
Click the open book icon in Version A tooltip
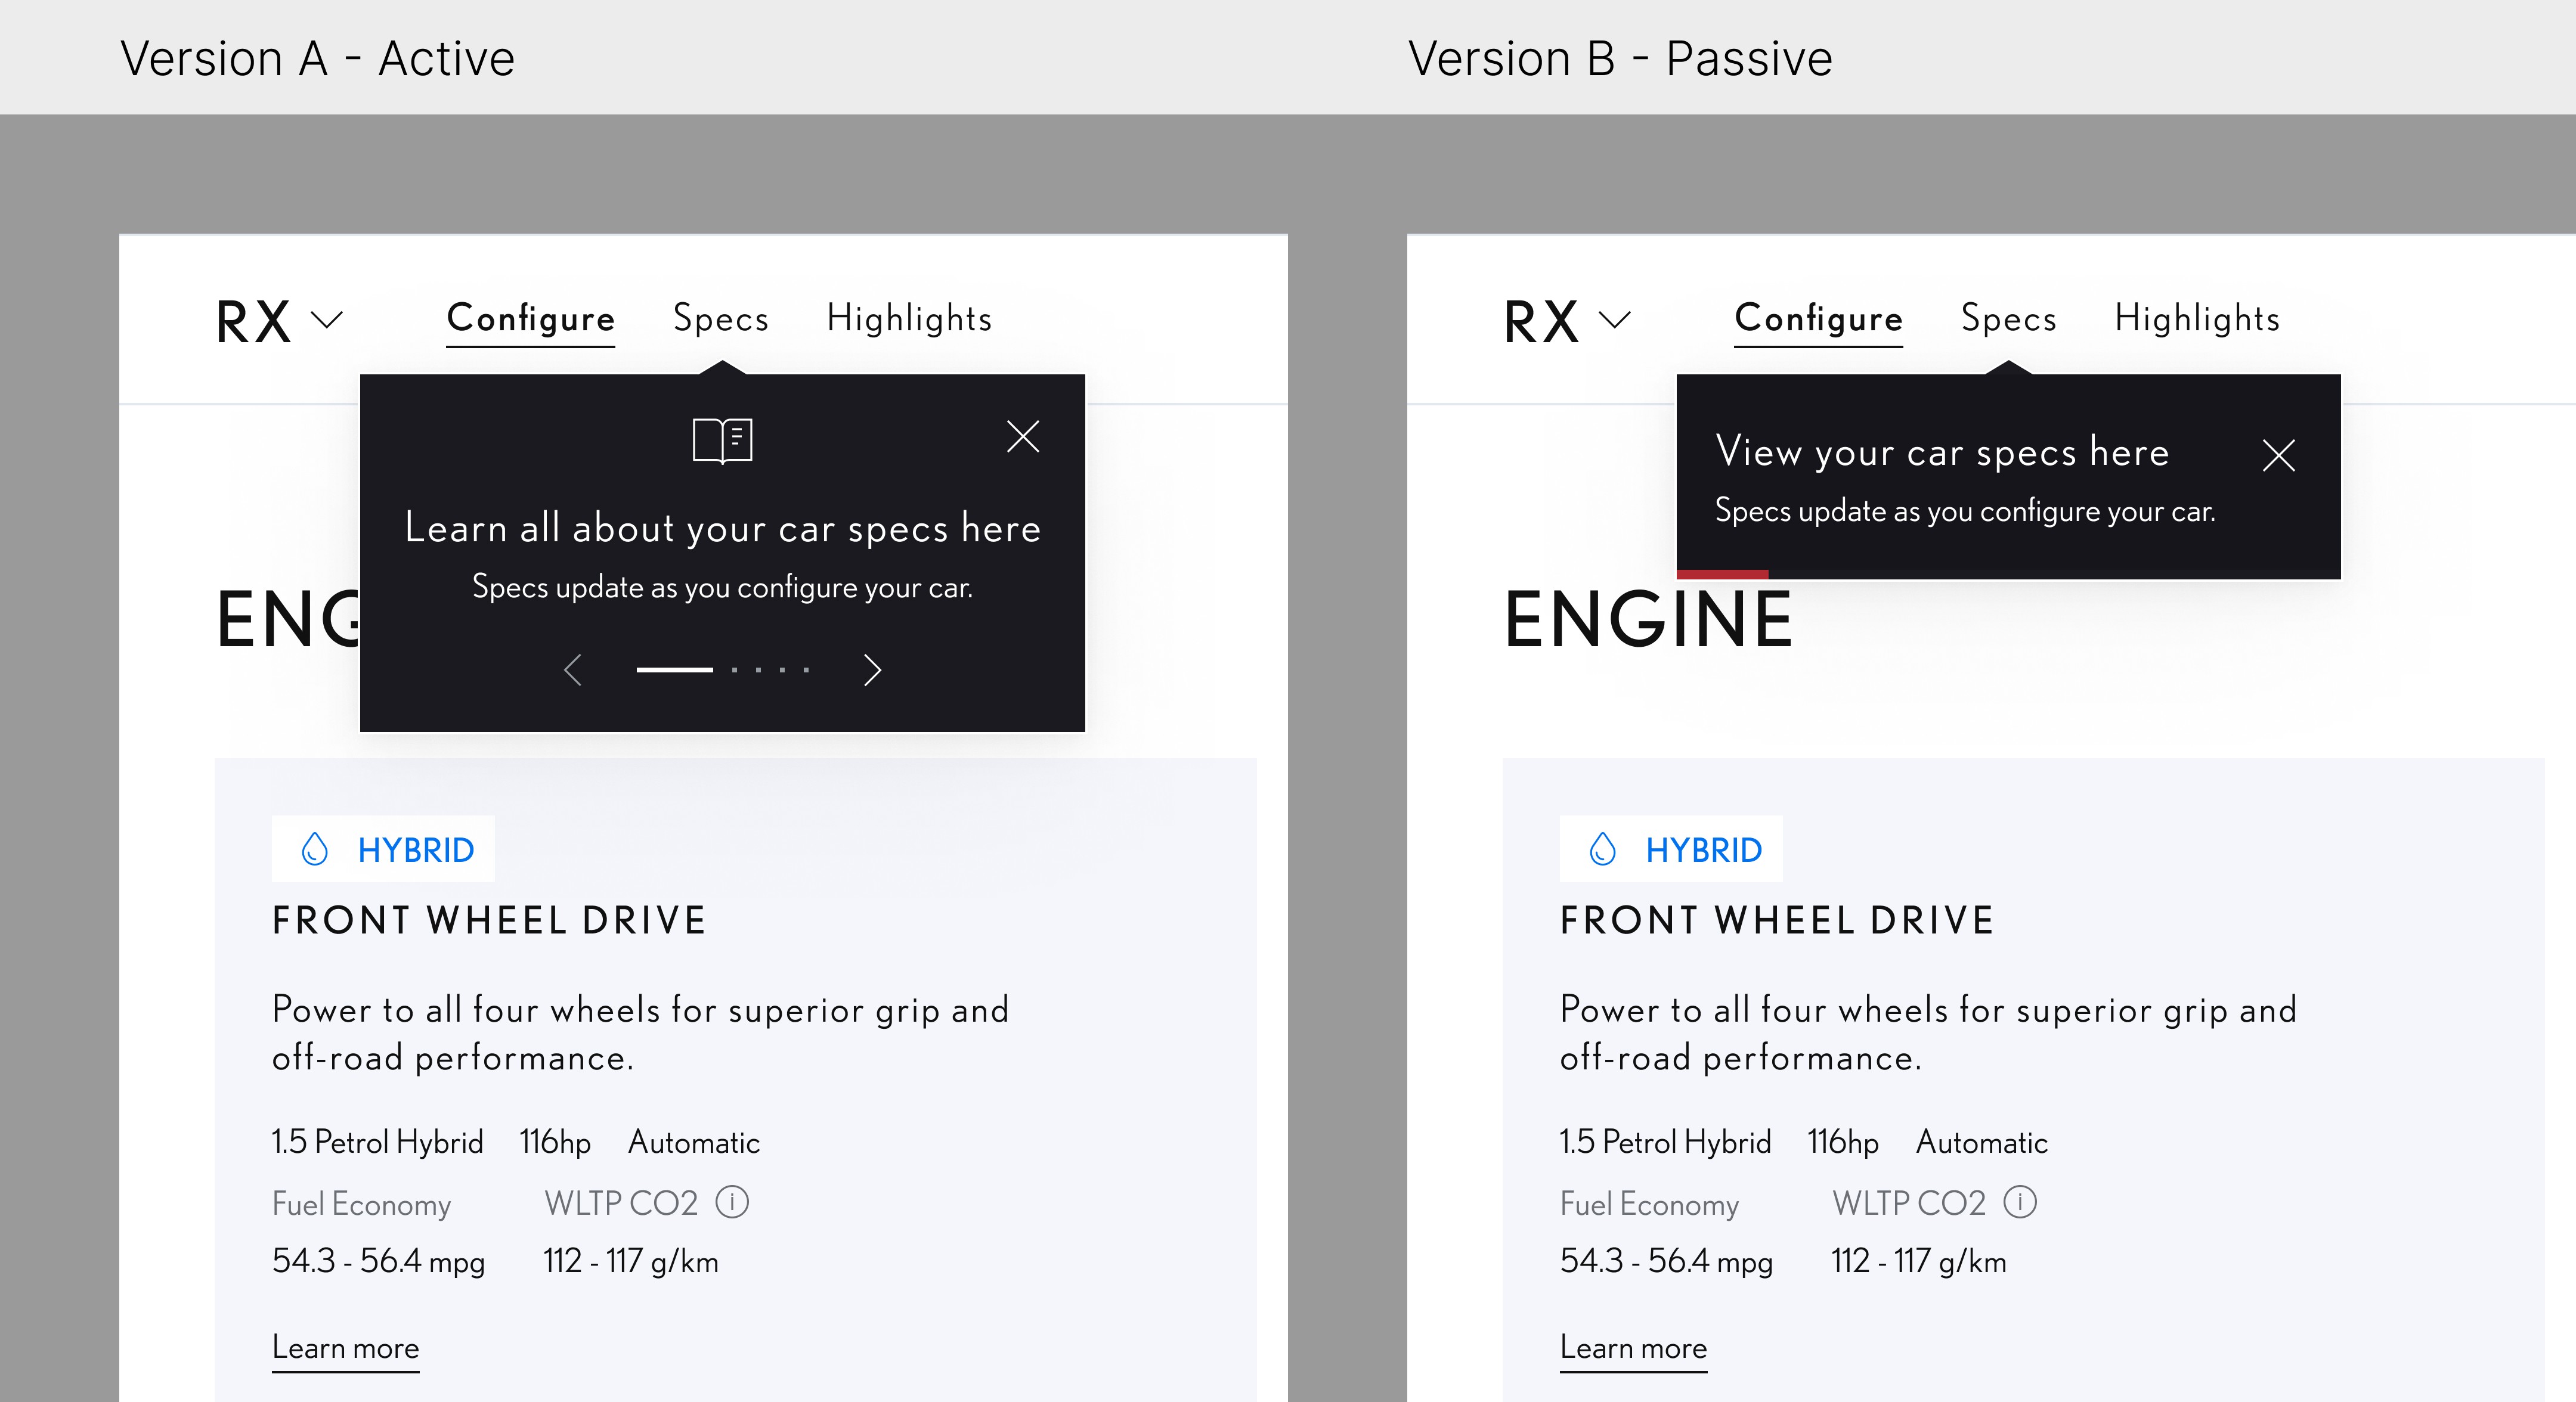[722, 440]
